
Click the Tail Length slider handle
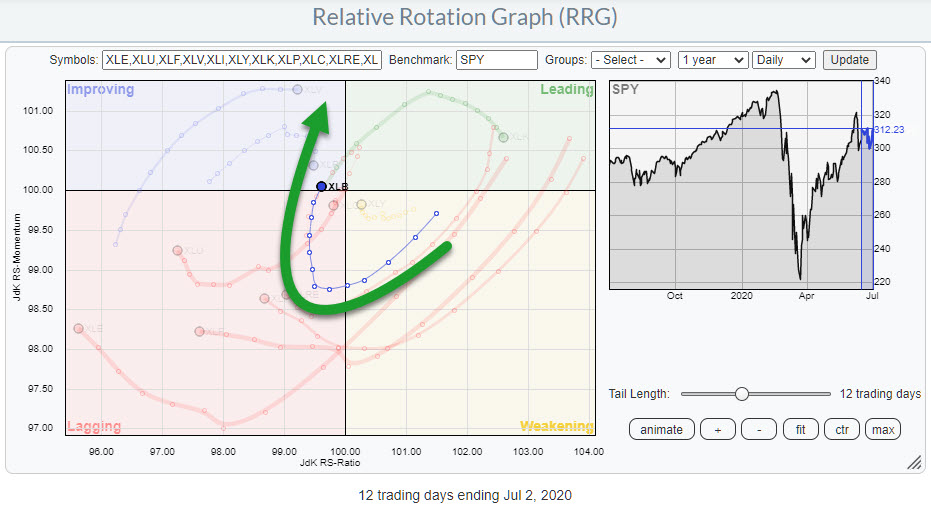(x=742, y=394)
